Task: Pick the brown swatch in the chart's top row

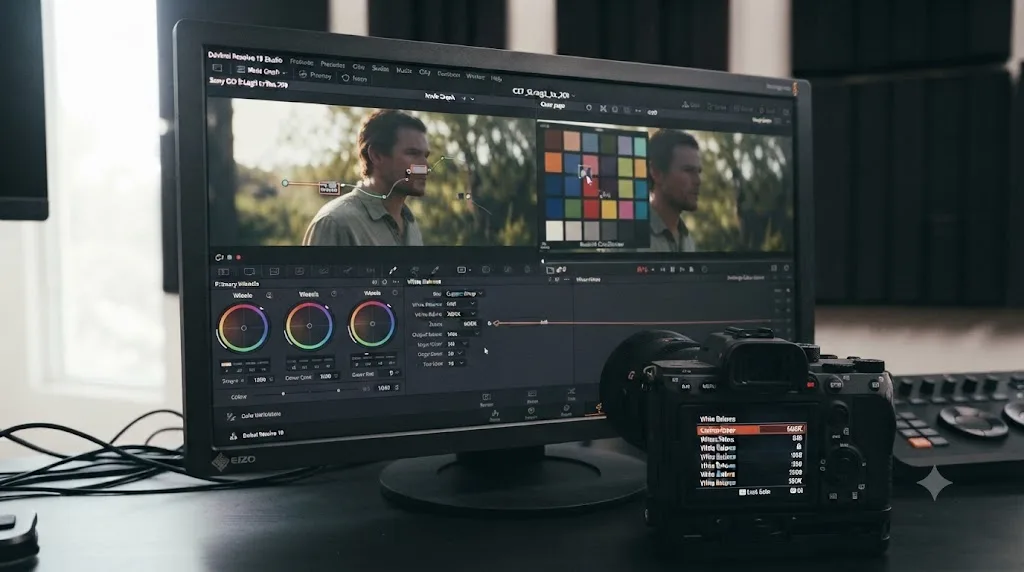Action: [553, 139]
